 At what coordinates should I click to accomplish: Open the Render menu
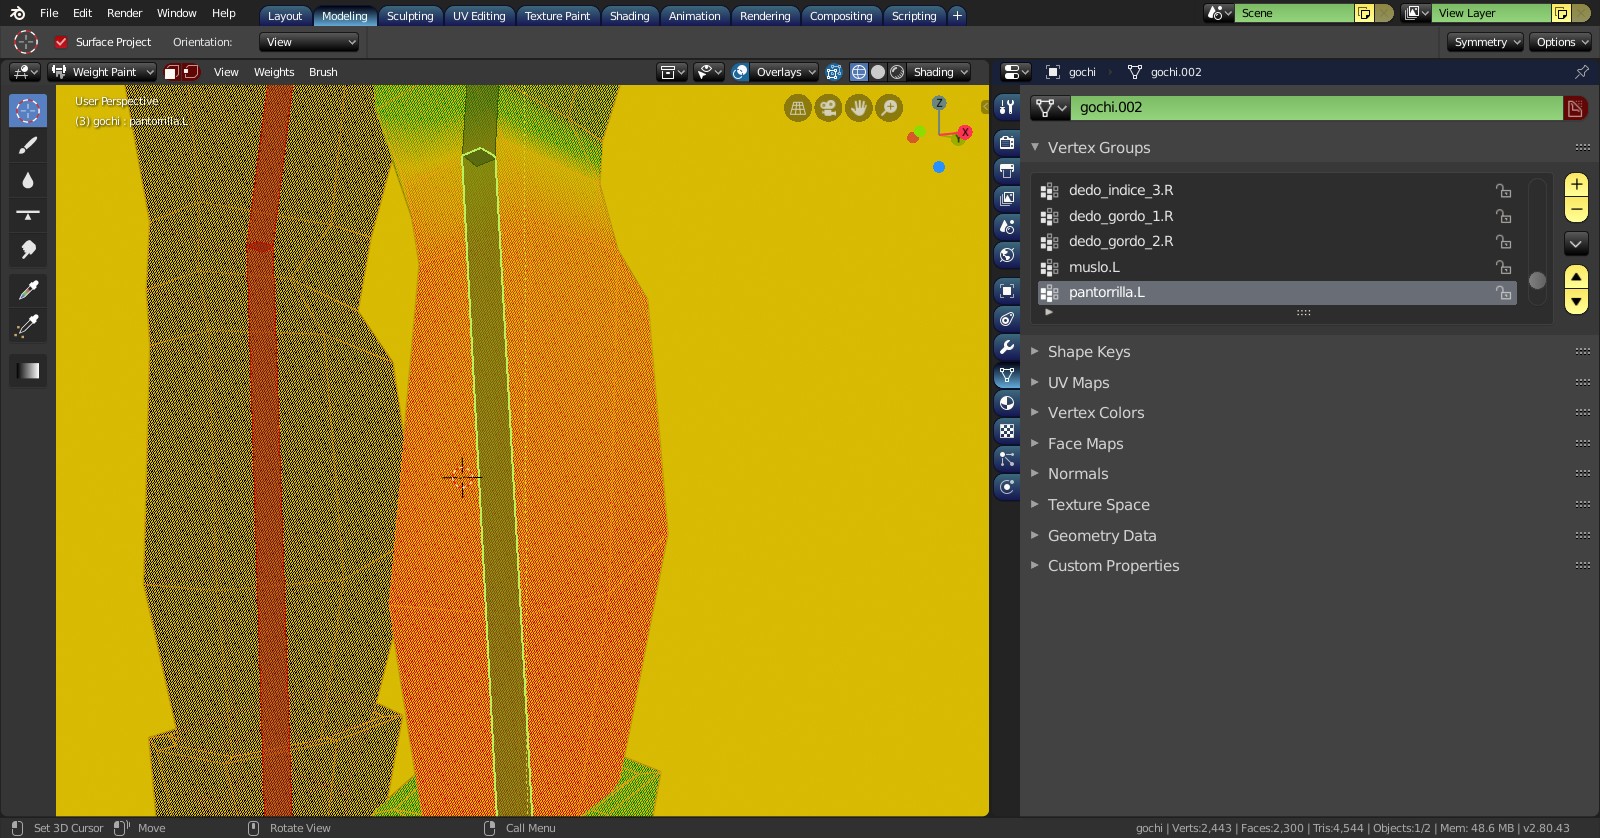tap(125, 13)
